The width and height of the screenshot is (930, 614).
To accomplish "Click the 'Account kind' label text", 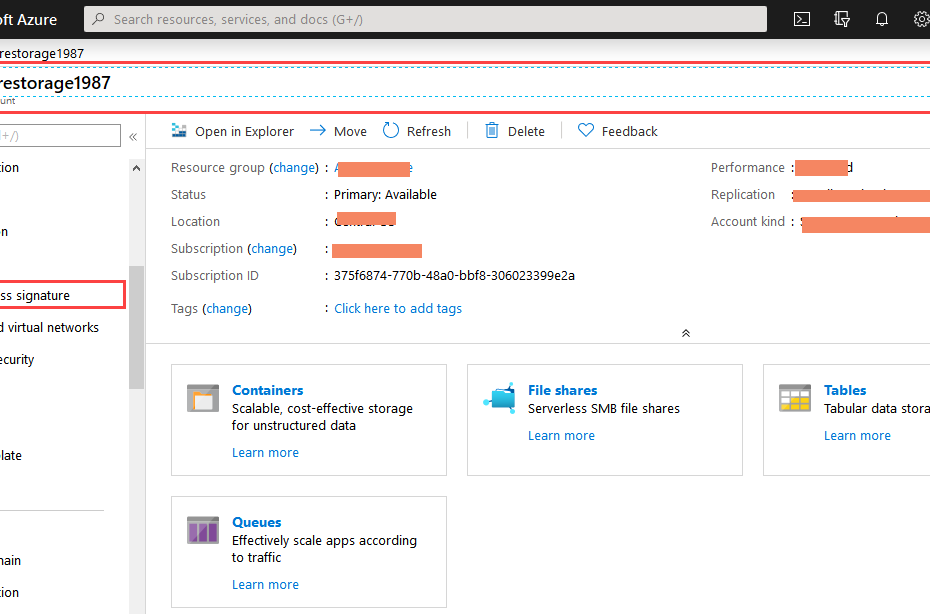I will point(747,222).
